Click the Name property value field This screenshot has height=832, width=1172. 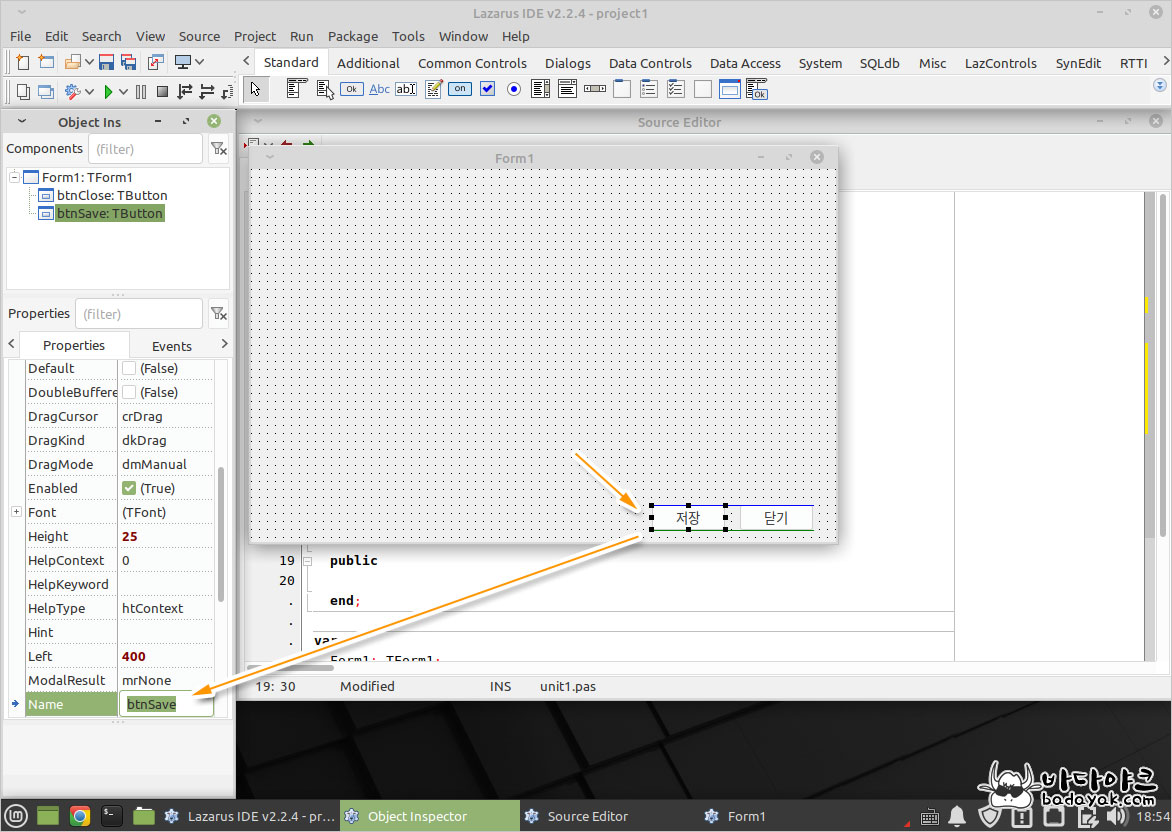pos(166,704)
